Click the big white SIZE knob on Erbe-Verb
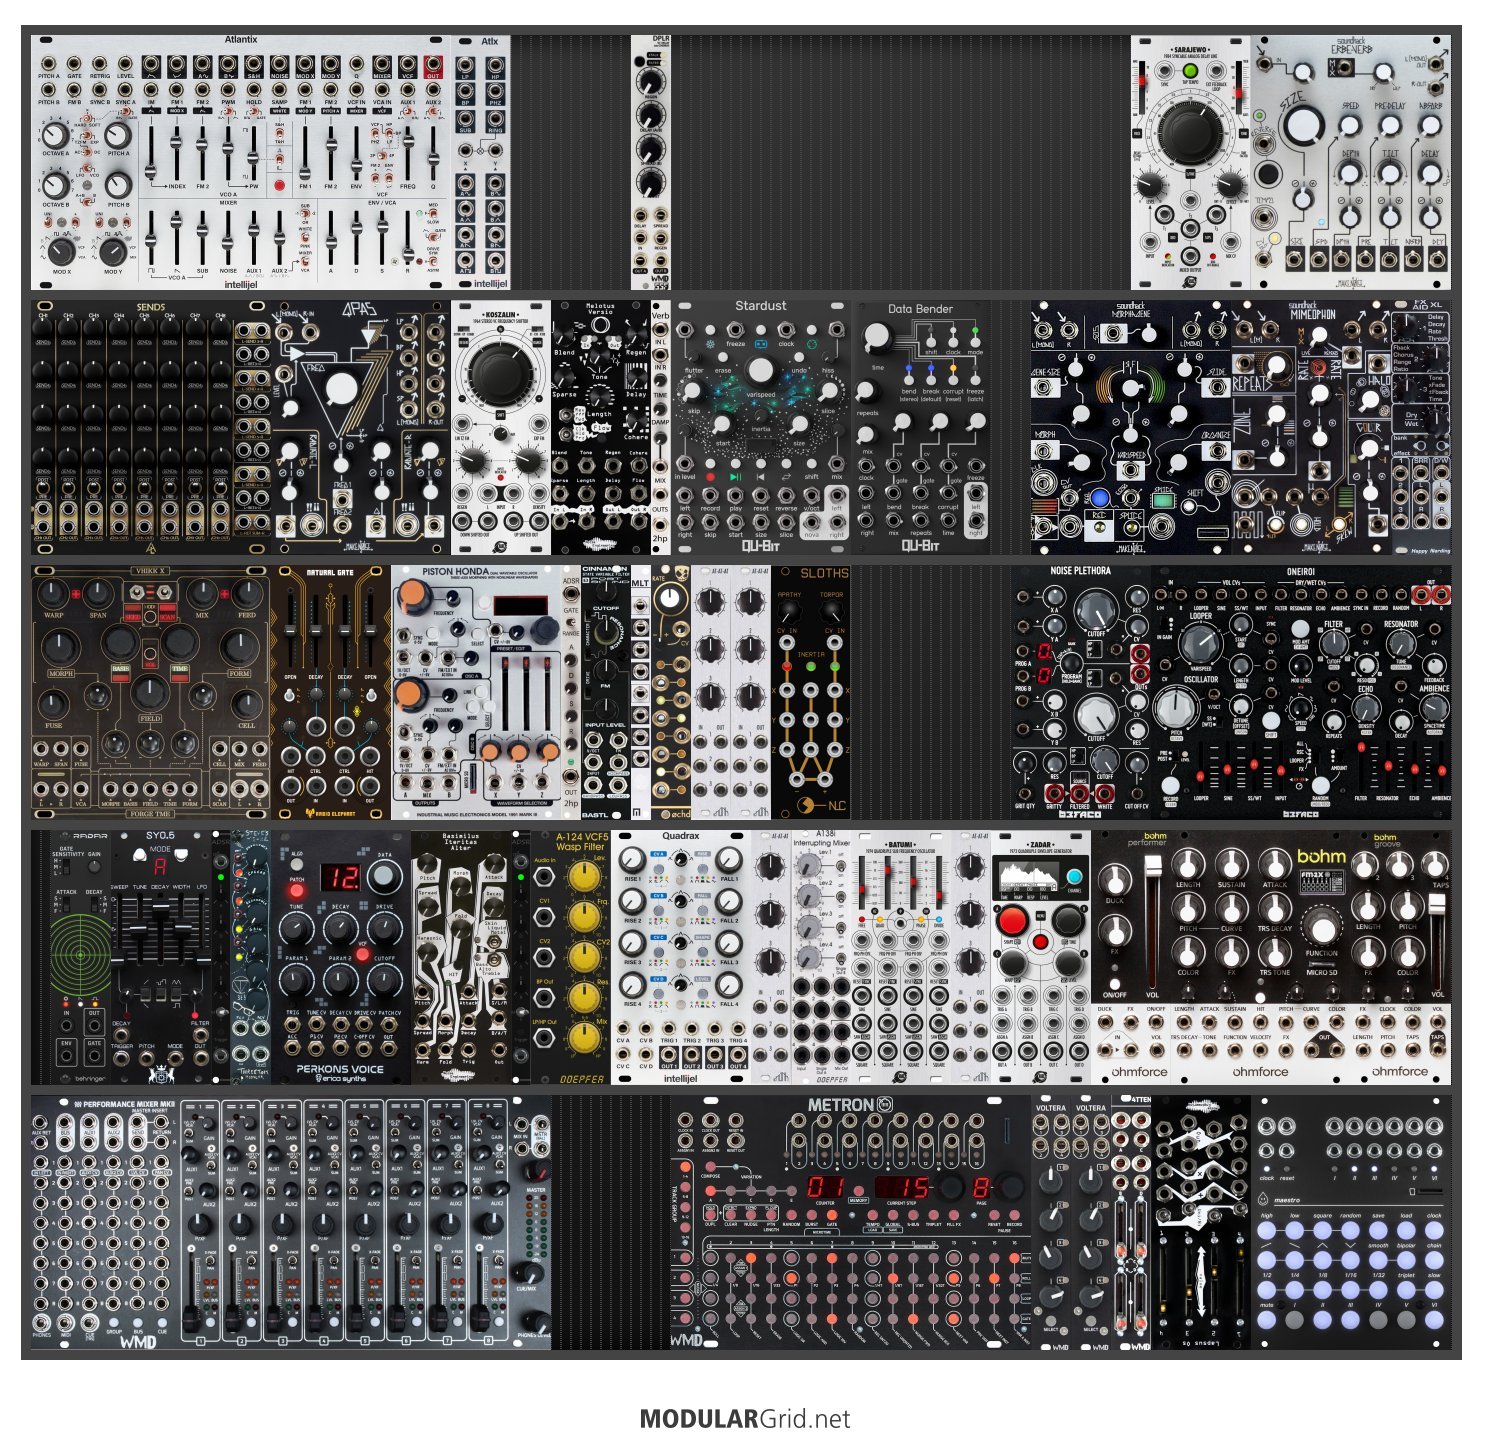 coord(1303,127)
